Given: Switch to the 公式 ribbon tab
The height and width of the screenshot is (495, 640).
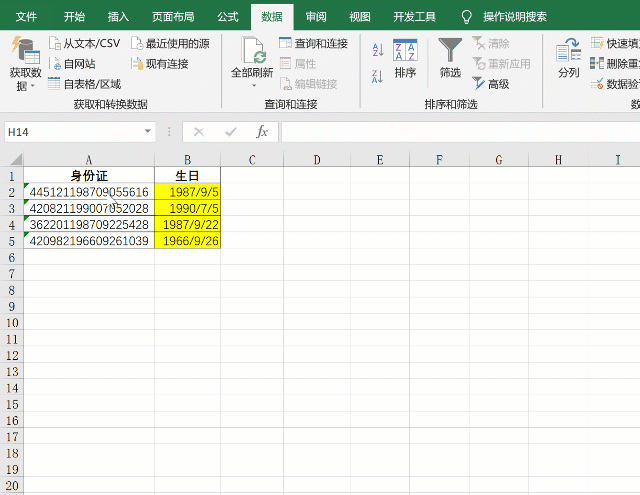Looking at the screenshot, I should (x=227, y=17).
